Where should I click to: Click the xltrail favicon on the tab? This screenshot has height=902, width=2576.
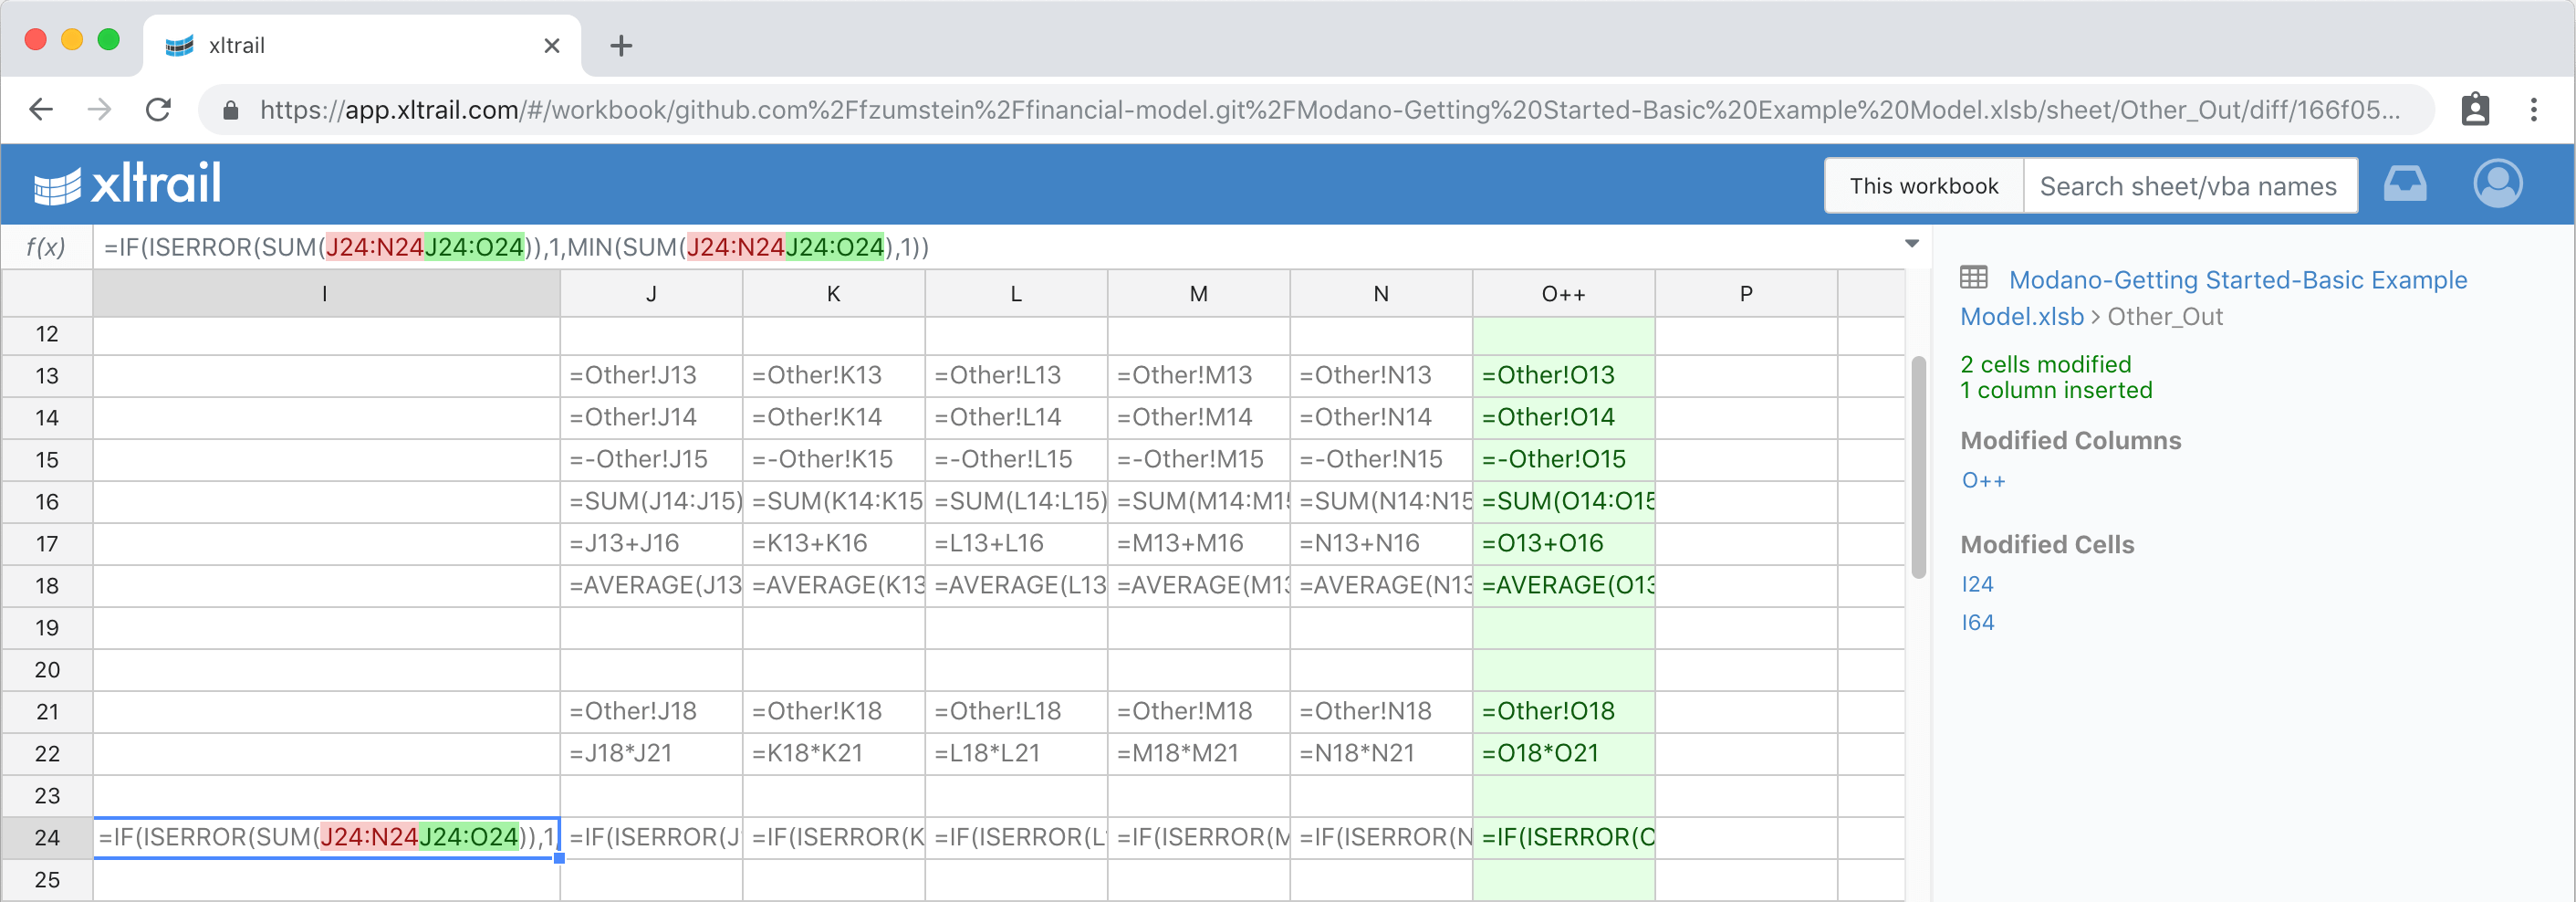pyautogui.click(x=180, y=44)
